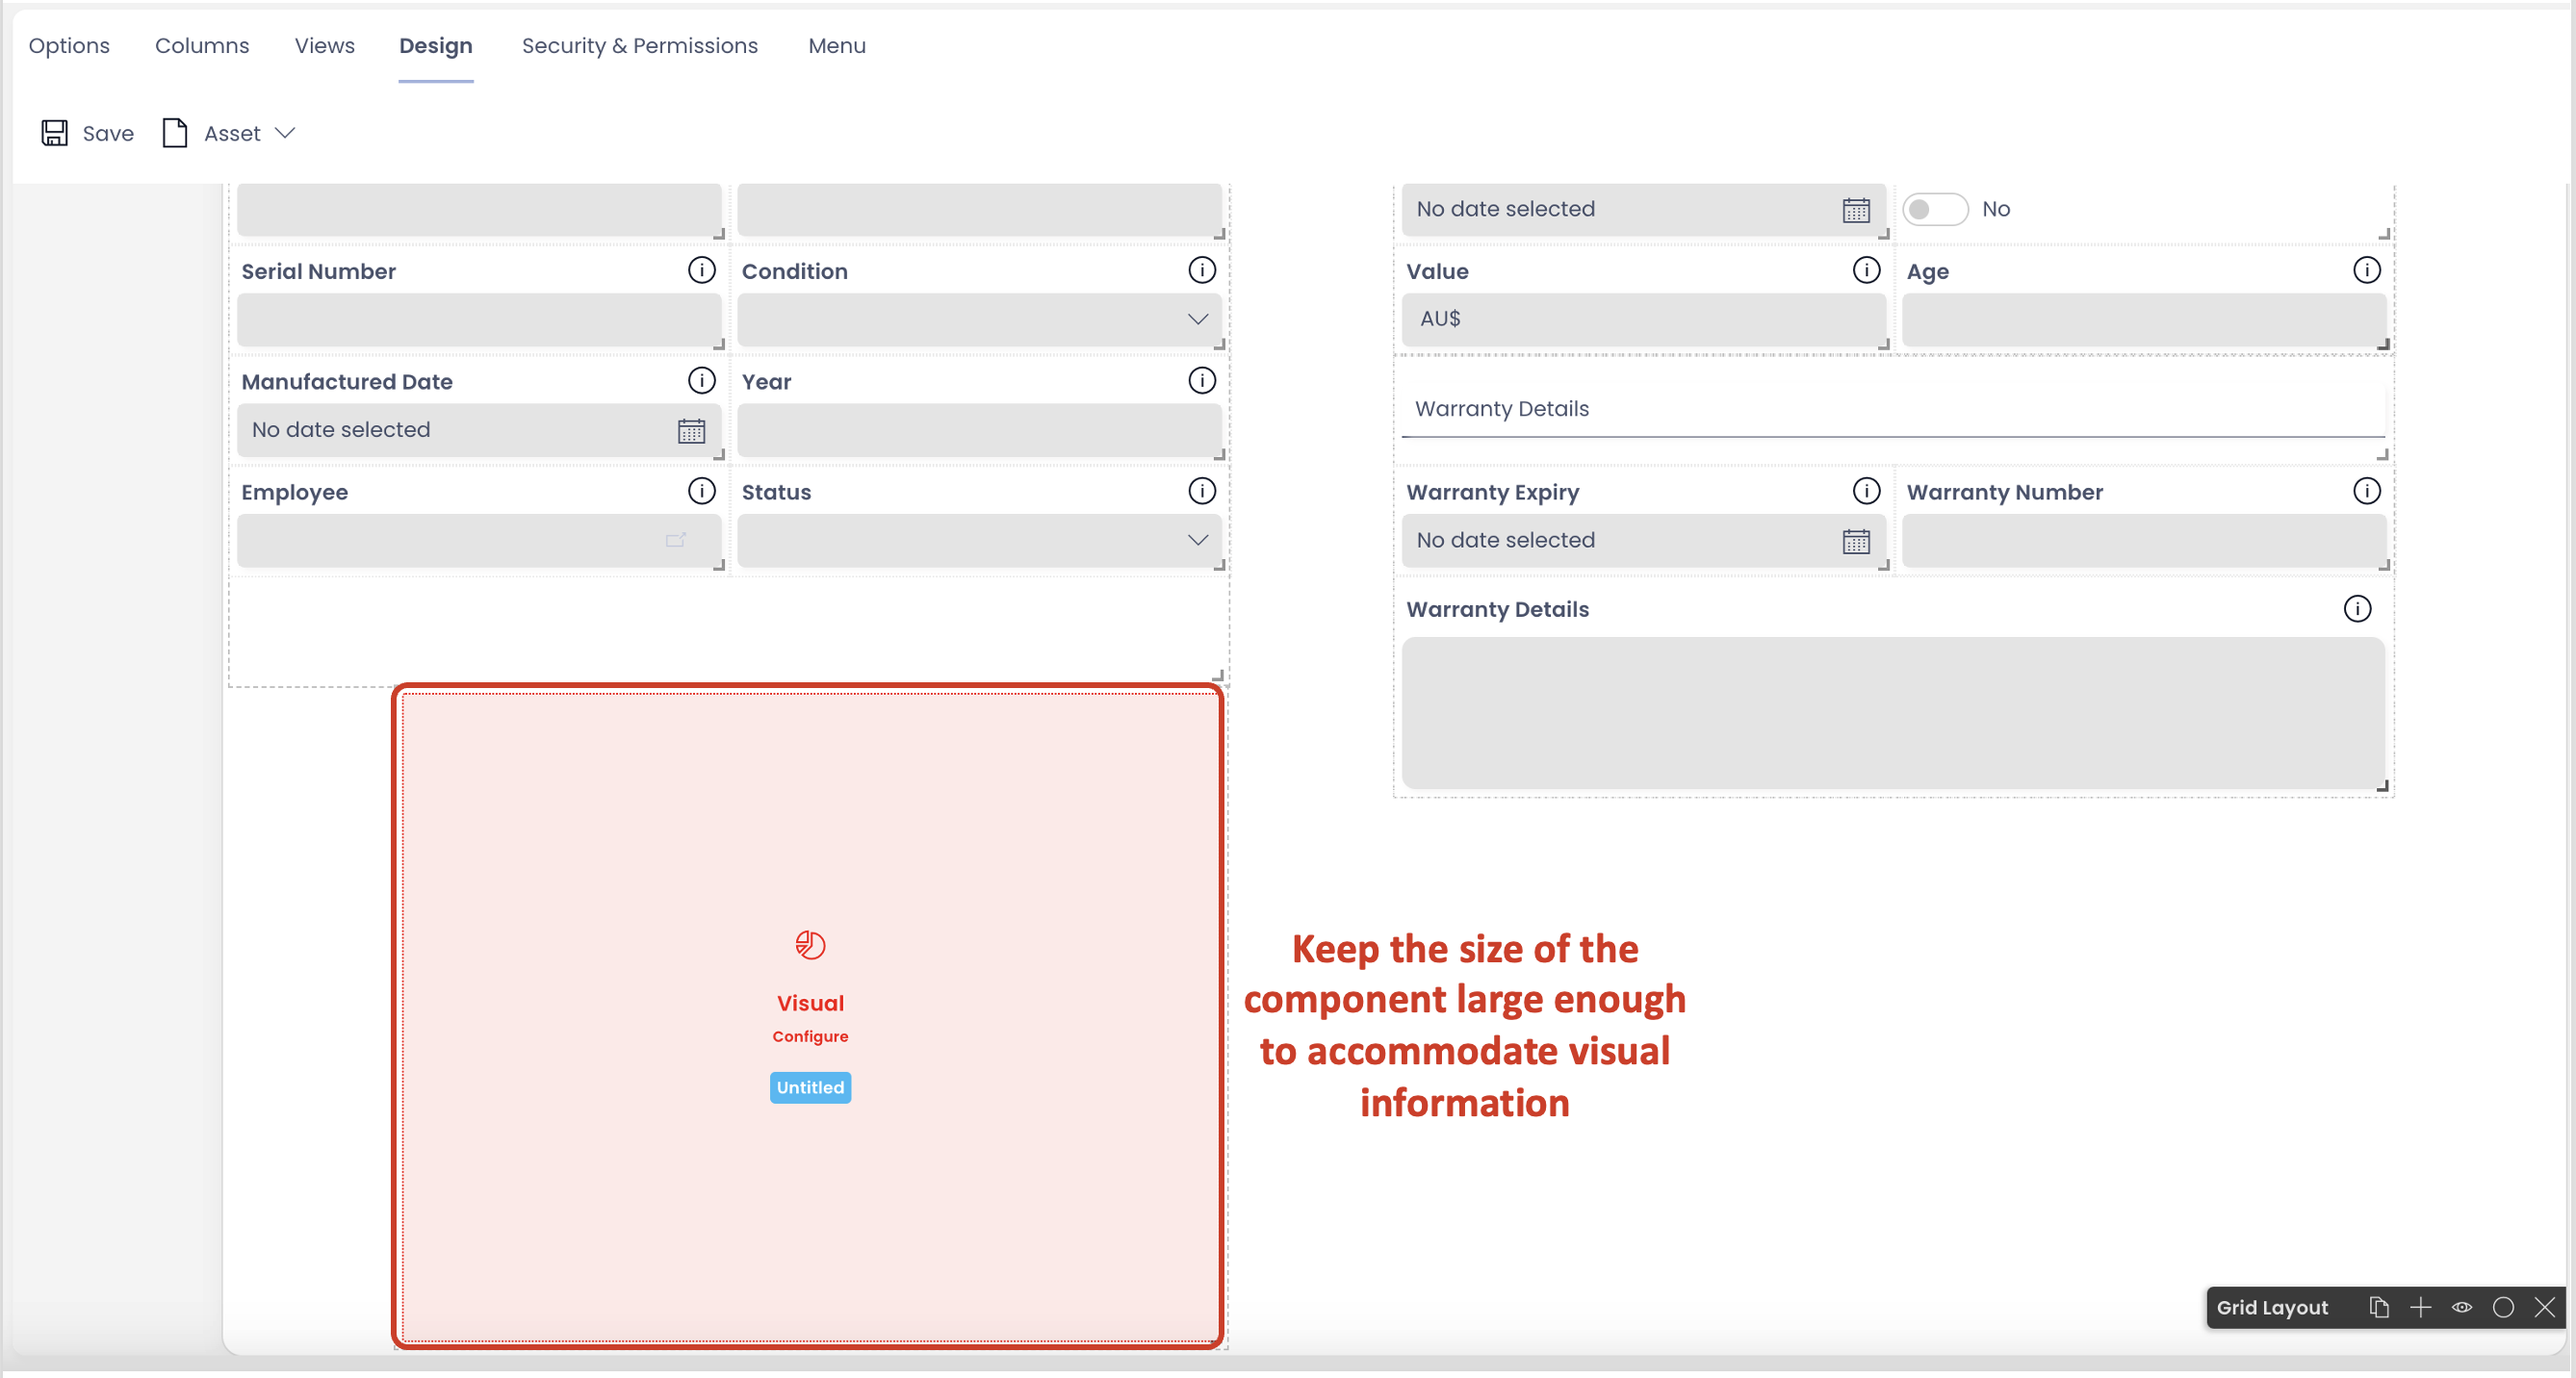The height and width of the screenshot is (1378, 2576).
Task: Click the add icon in Grid Layout toolbar
Action: point(2421,1307)
